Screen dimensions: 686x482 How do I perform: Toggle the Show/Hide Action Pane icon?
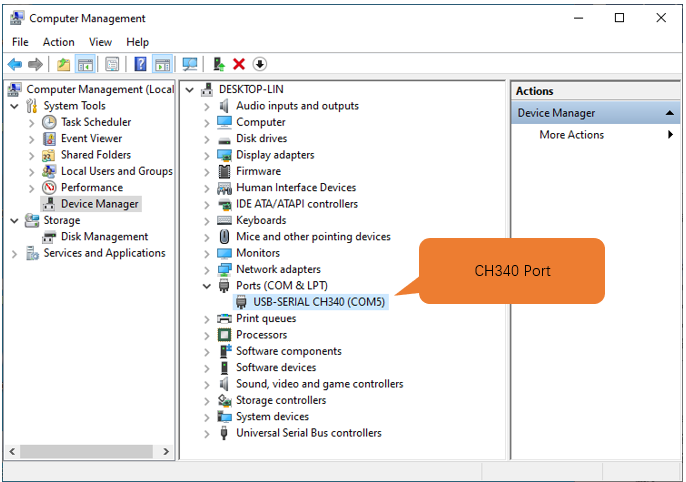[x=162, y=65]
